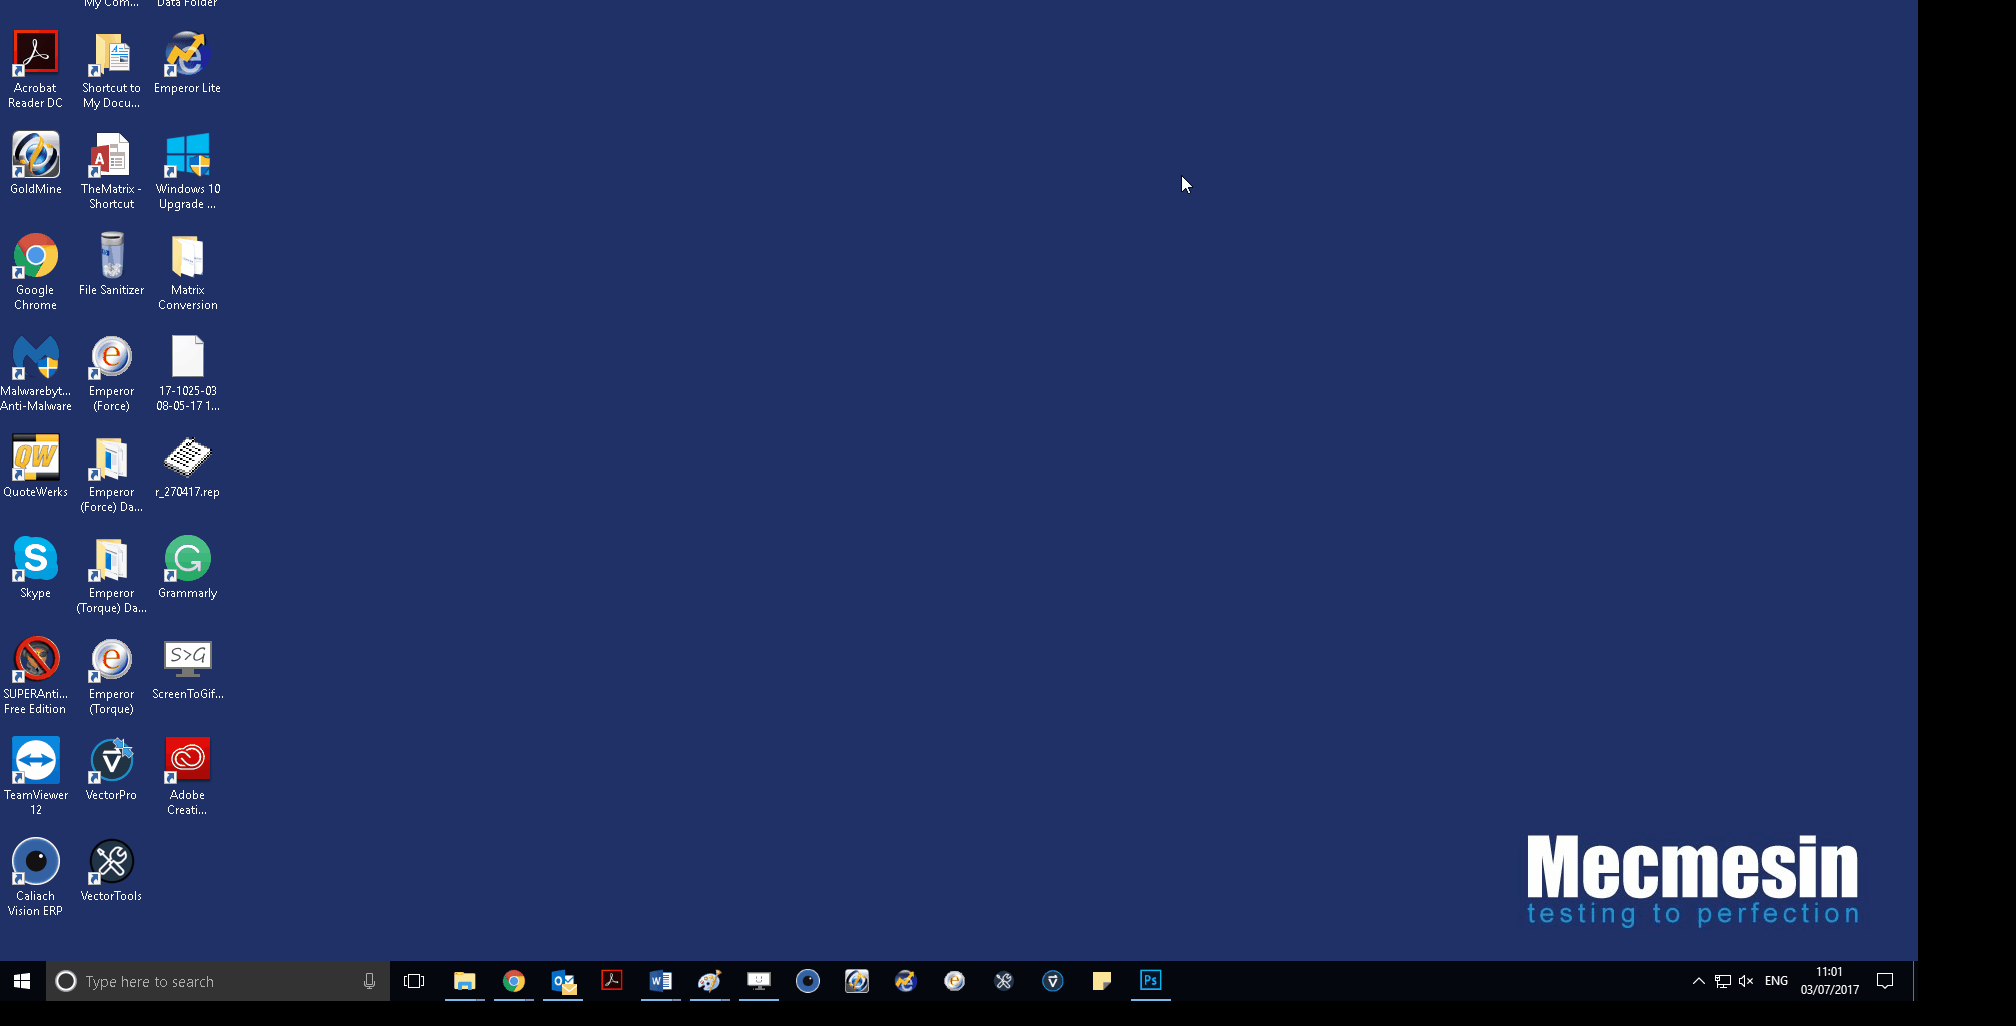Viewport: 2016px width, 1026px height.
Task: Open Task View from the taskbar
Action: click(414, 981)
